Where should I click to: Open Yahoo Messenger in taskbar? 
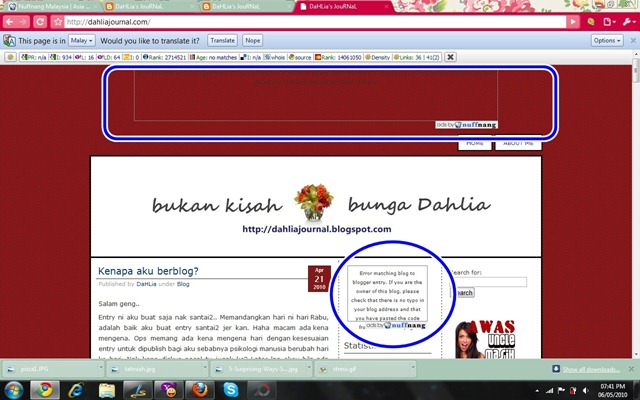pyautogui.click(x=168, y=390)
